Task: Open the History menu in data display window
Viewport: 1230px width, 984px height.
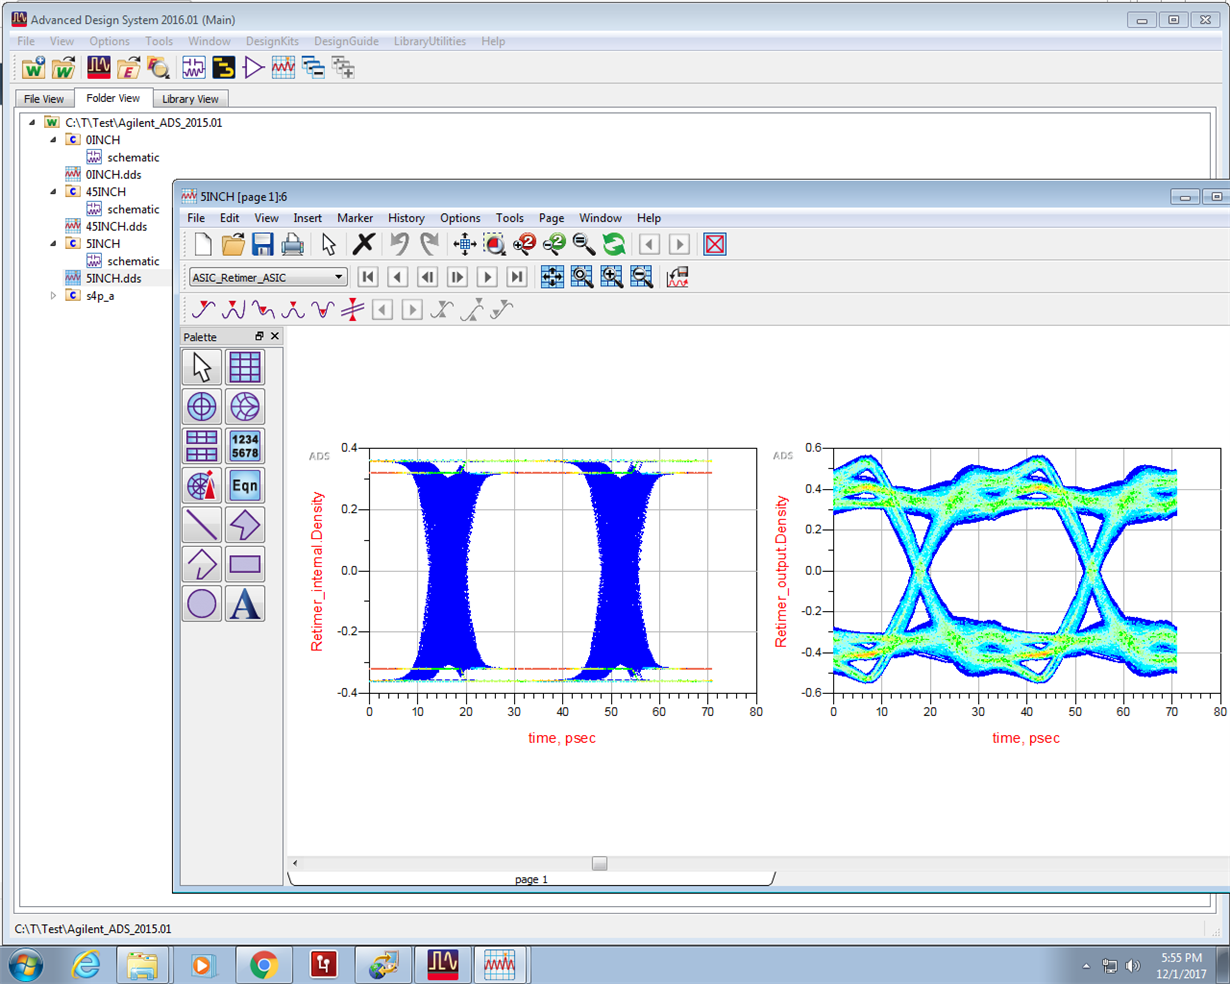Action: [x=406, y=218]
